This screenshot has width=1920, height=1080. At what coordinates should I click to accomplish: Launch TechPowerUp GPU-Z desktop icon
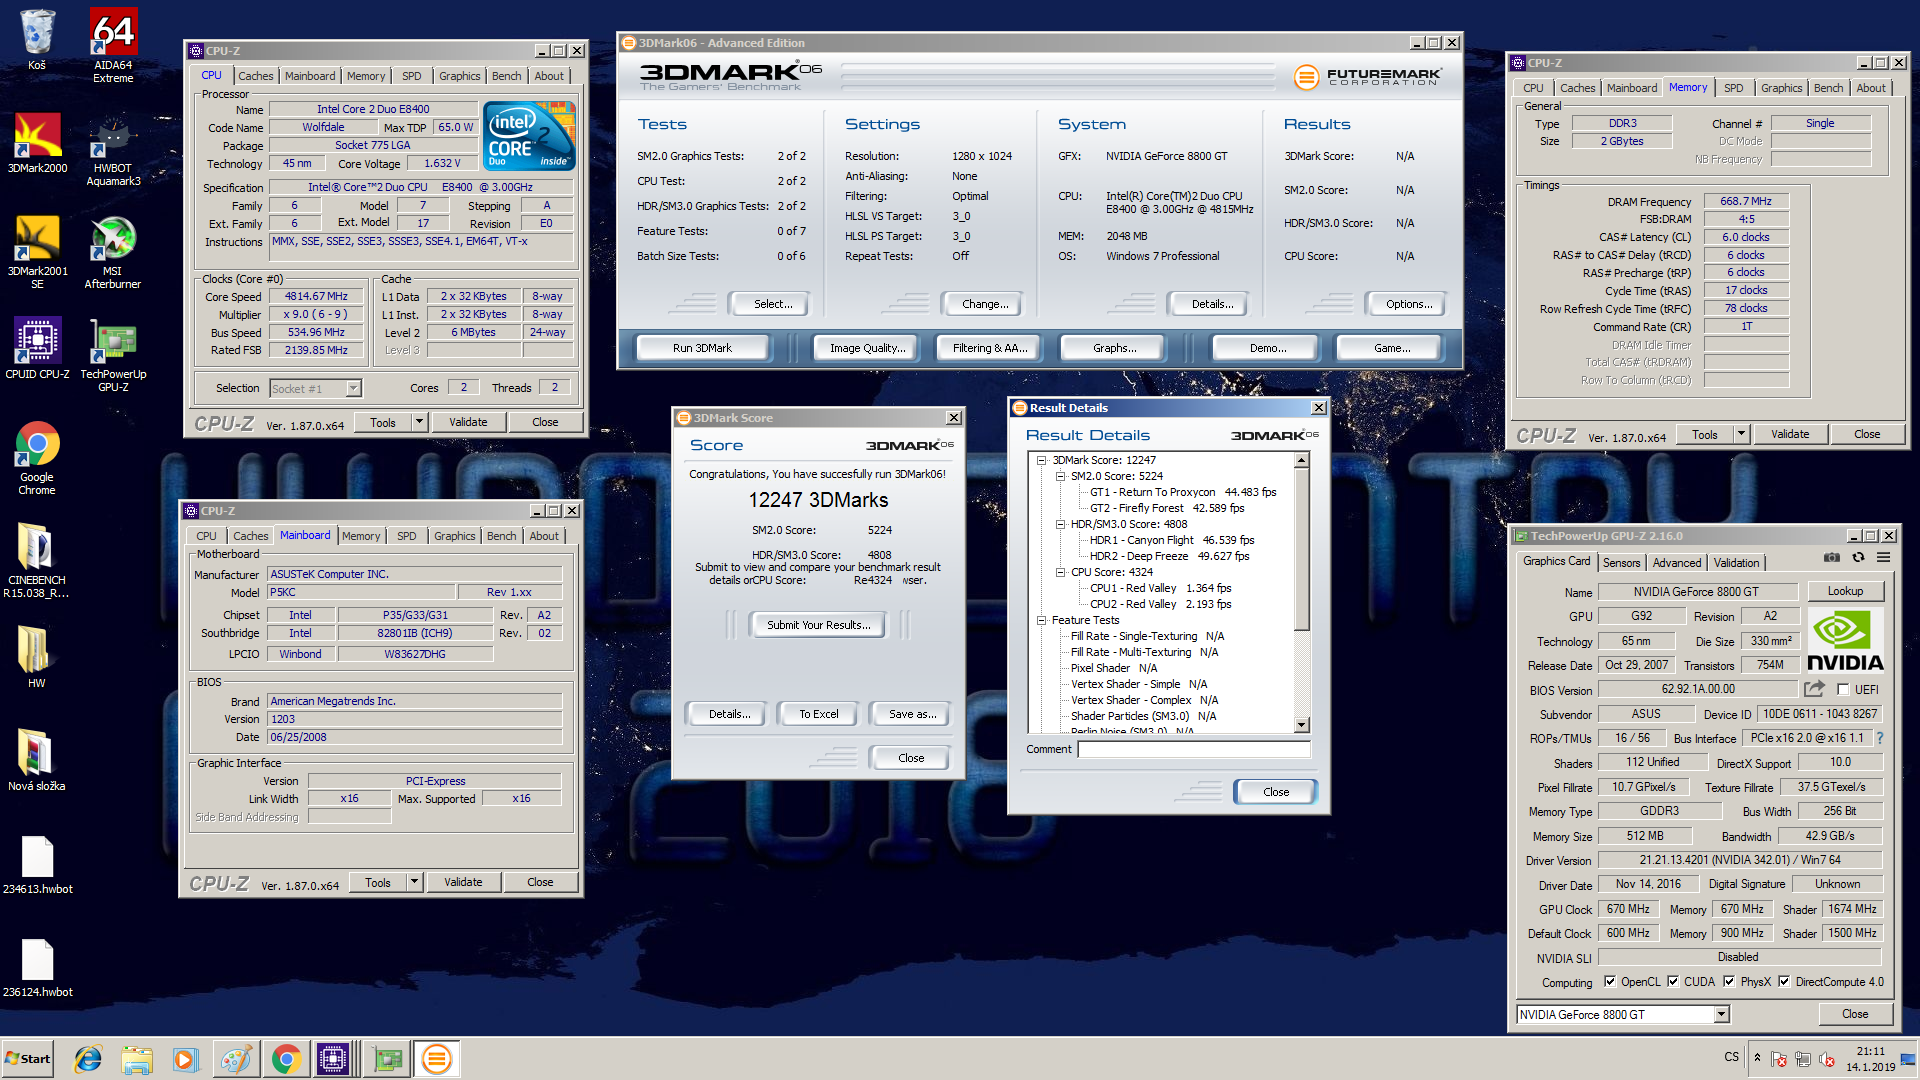113,356
